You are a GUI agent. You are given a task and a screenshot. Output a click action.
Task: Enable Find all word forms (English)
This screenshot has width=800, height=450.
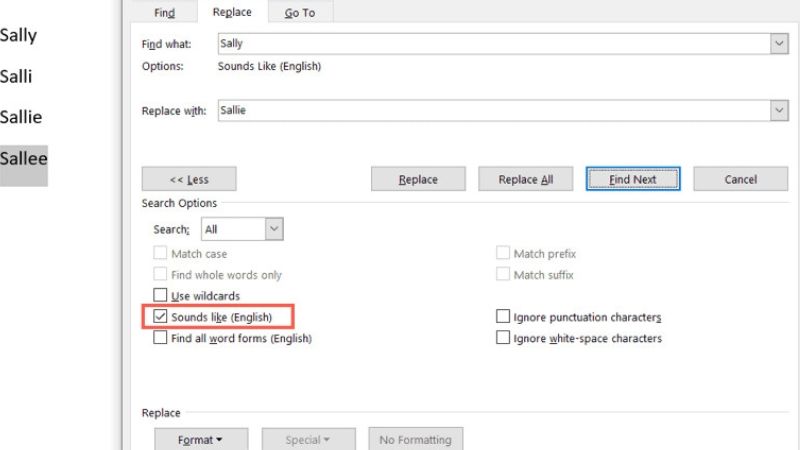pyautogui.click(x=160, y=338)
